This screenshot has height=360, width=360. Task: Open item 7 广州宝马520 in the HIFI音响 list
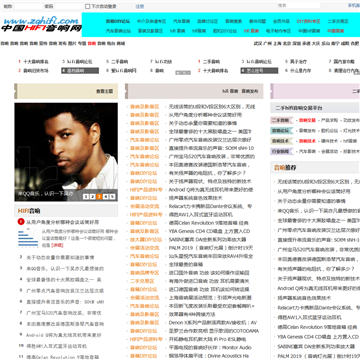(x=64, y=313)
